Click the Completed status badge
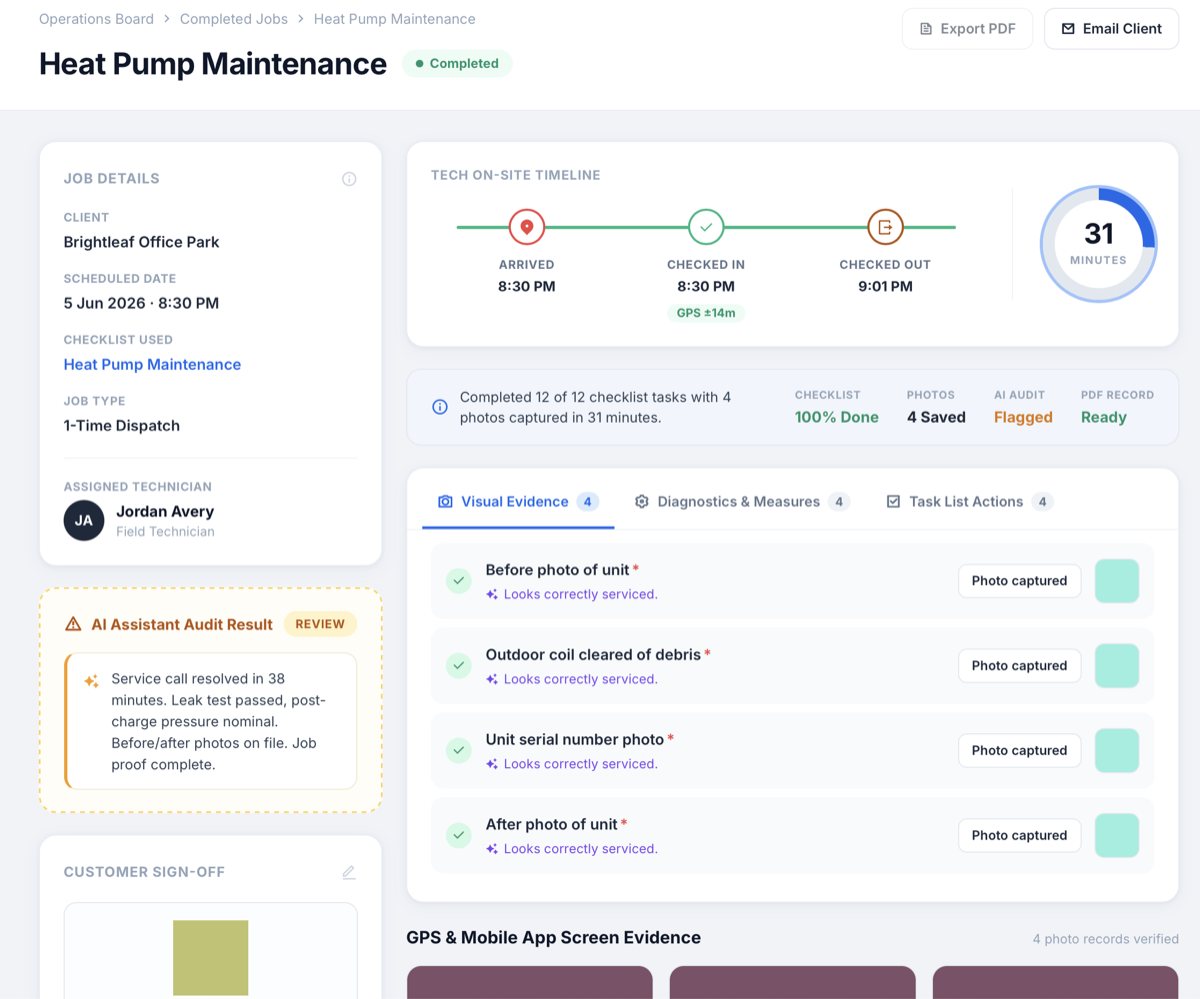 [x=457, y=64]
